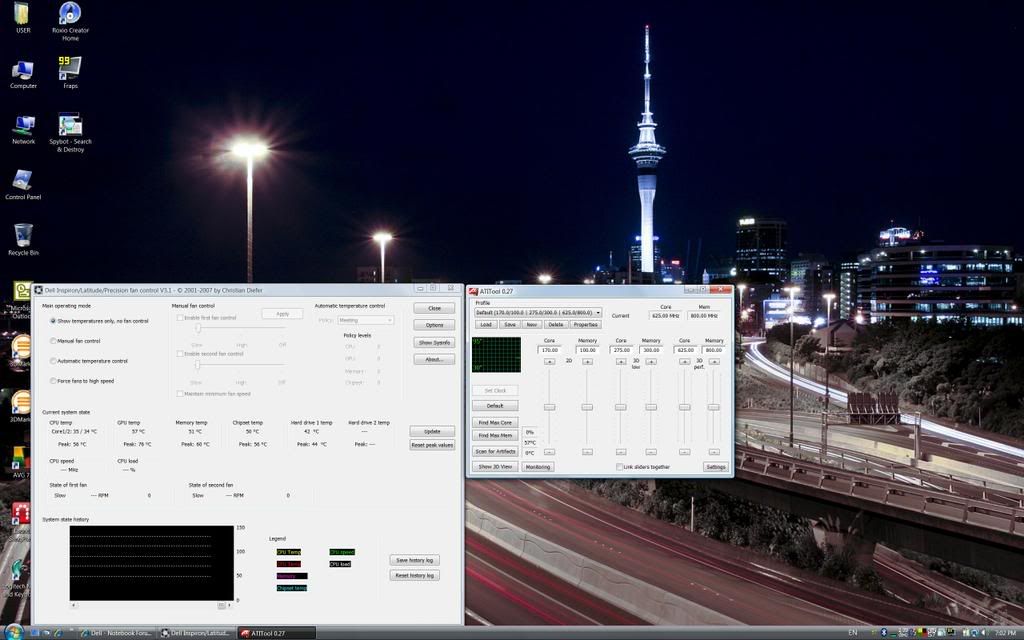Click the Windows Start orb
1024x640 pixels.
[x=13, y=632]
